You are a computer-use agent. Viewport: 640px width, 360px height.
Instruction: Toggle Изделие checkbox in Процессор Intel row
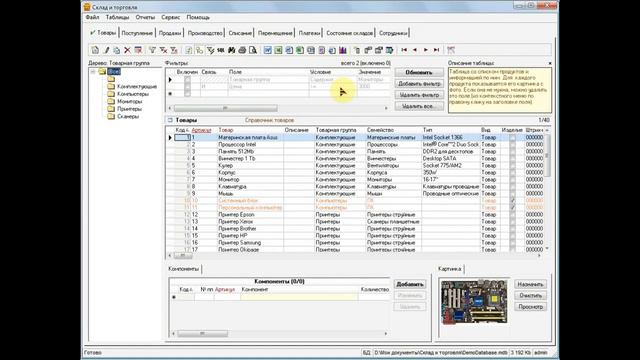512,144
